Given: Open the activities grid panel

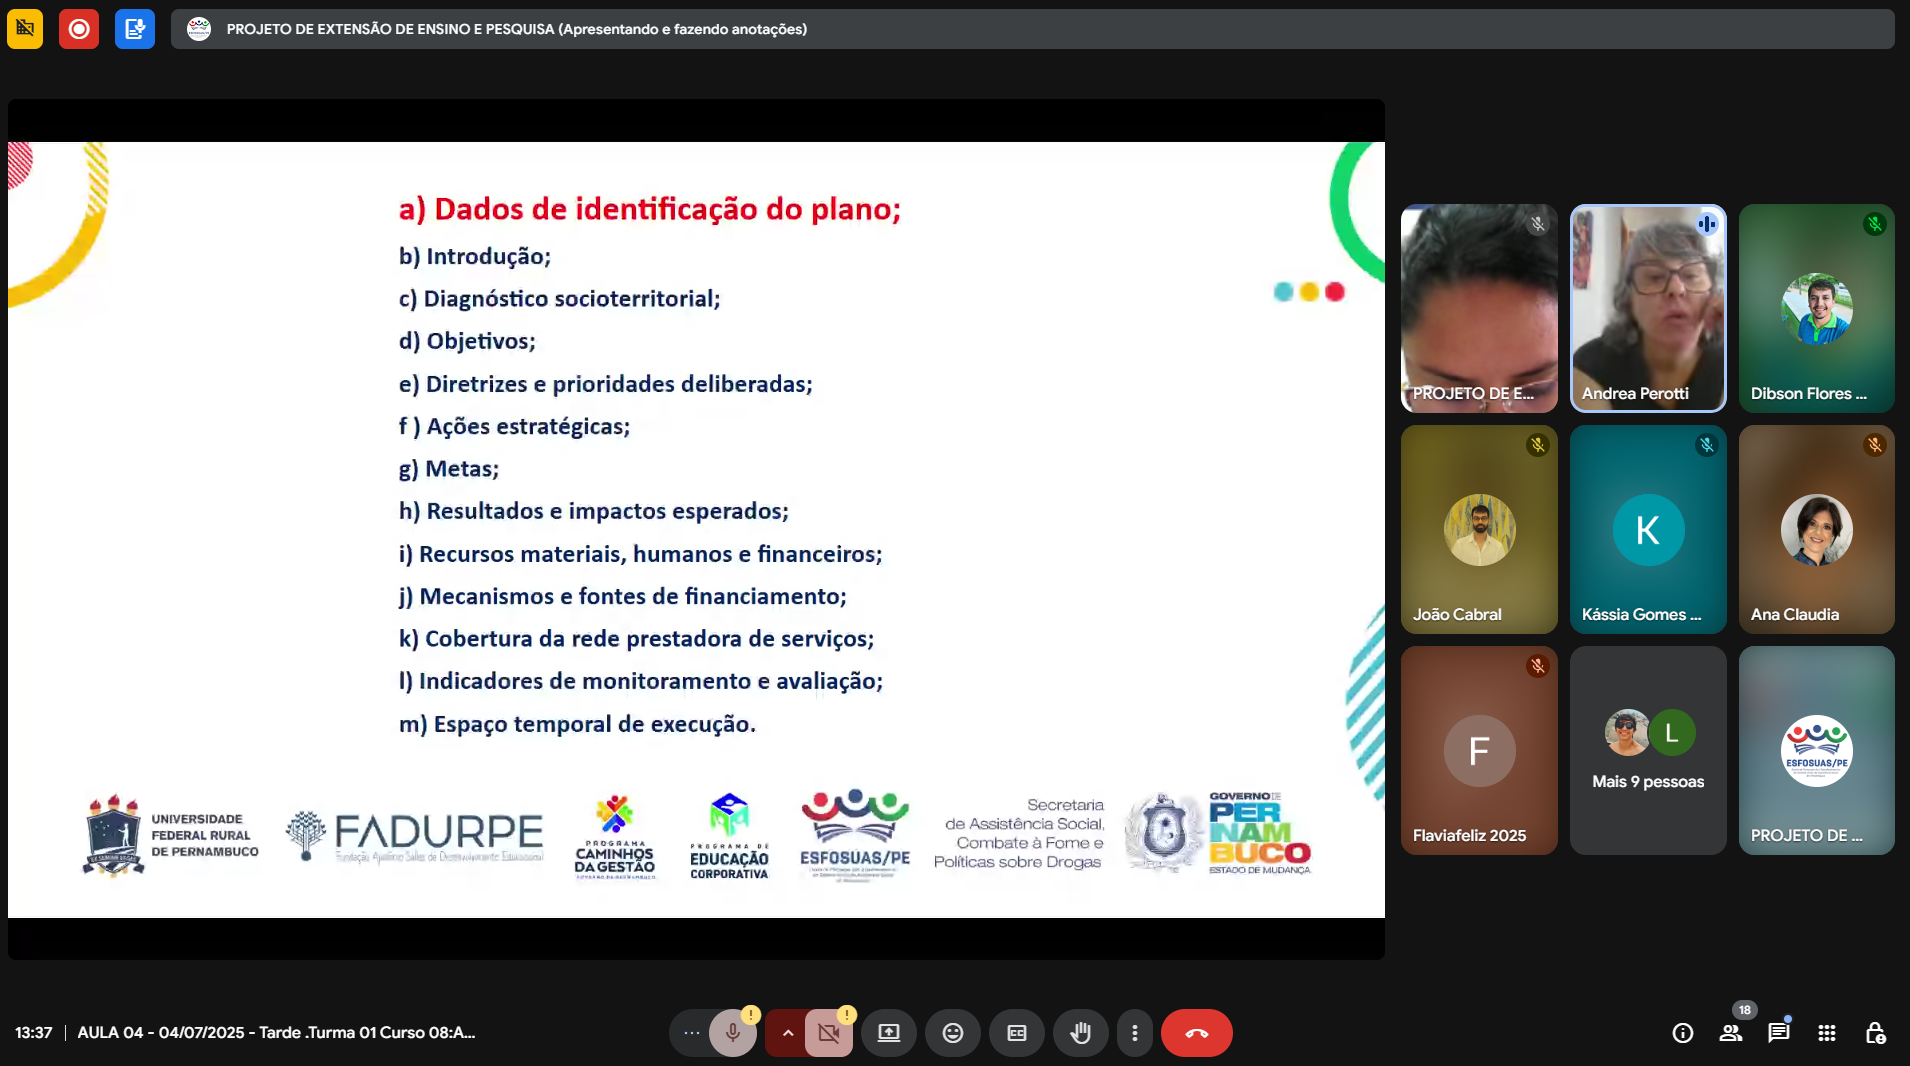Looking at the screenshot, I should coord(1827,1033).
